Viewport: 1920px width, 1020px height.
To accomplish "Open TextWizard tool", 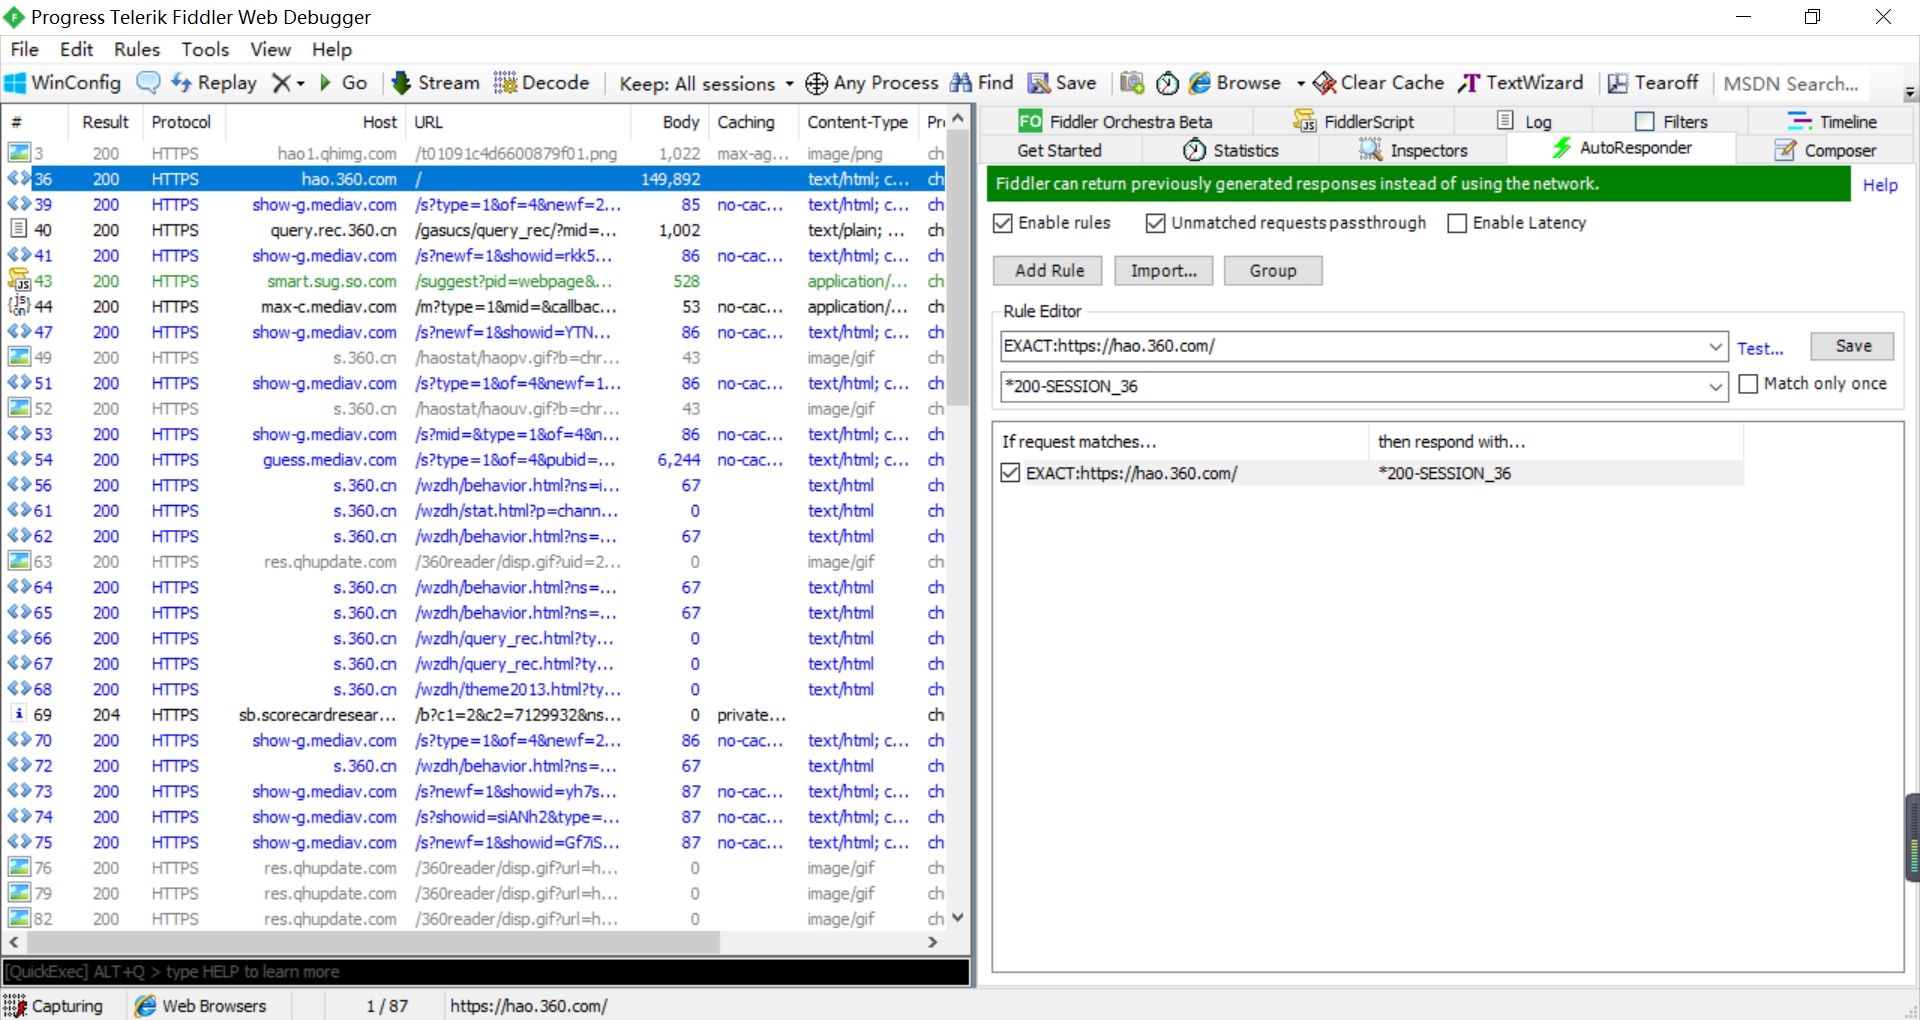I will tap(1521, 83).
